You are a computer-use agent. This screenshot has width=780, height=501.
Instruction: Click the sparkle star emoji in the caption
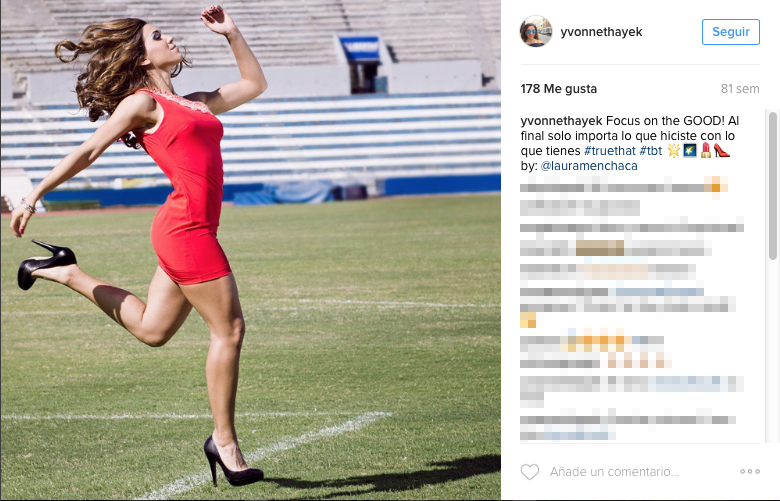point(674,150)
